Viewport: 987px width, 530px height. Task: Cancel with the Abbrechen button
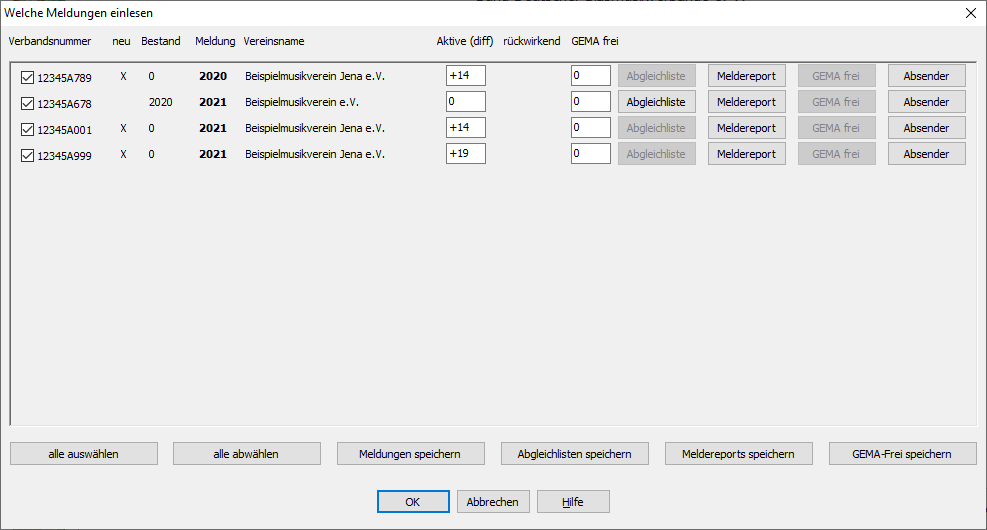point(493,502)
